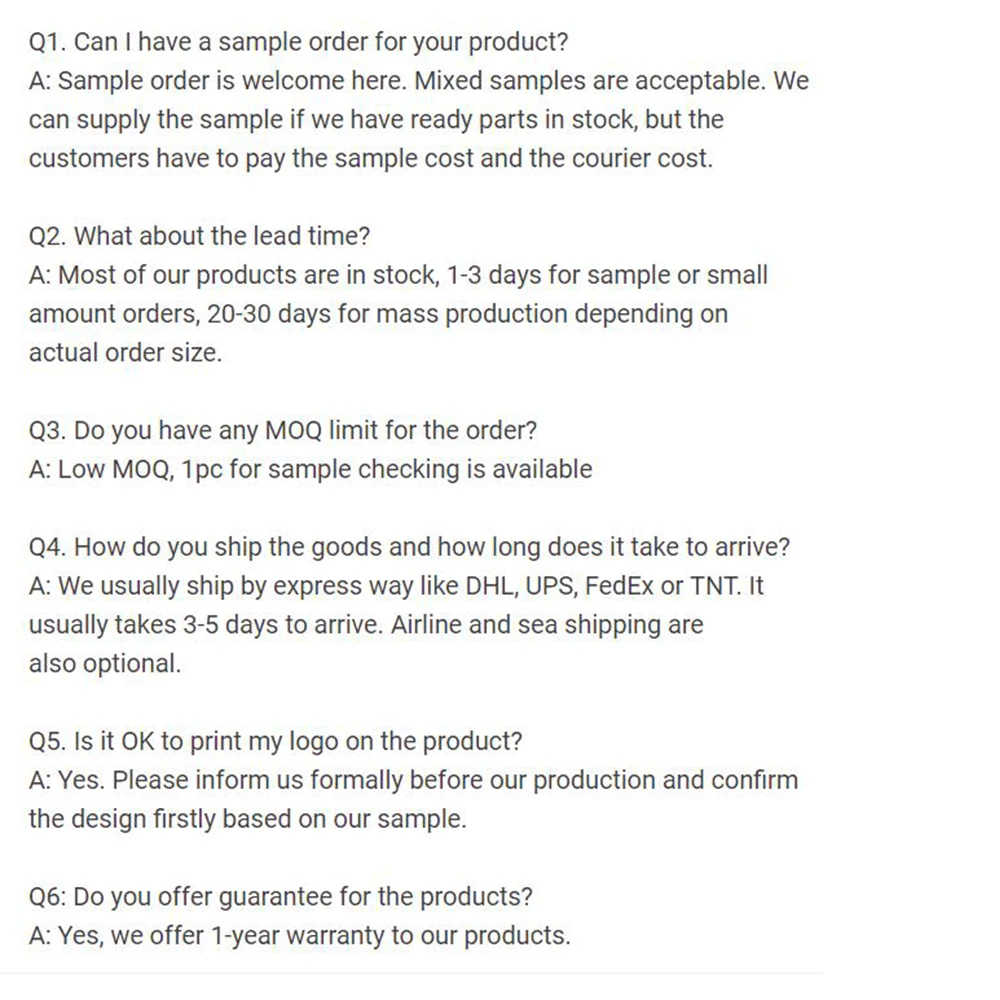The image size is (1000, 1000).
Task: Click the Q4 shipping goods question
Action: pos(409,548)
